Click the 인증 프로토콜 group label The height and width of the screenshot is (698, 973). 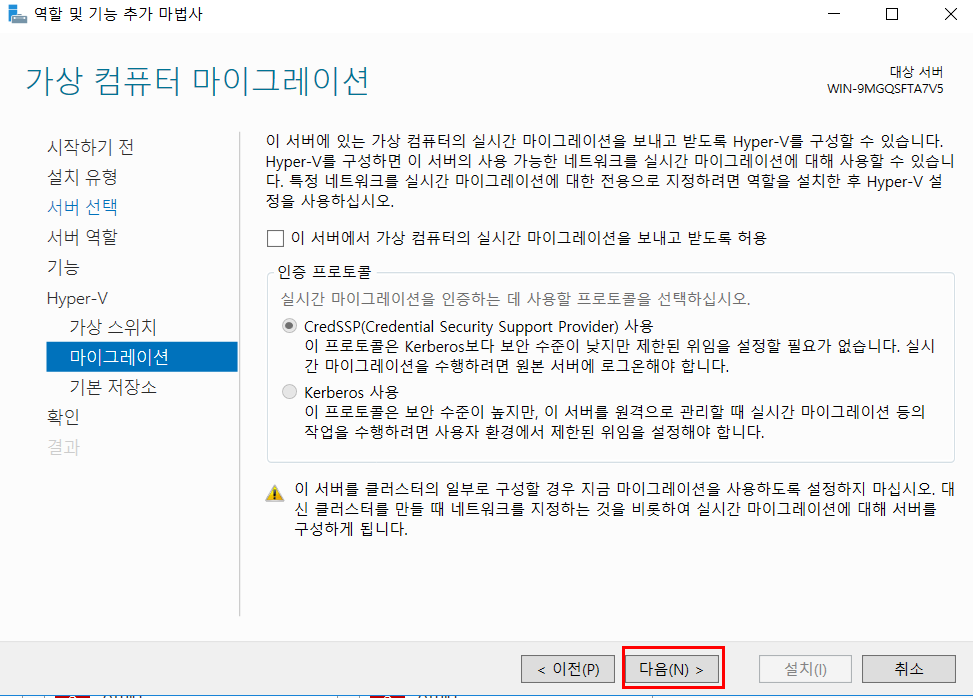(324, 272)
